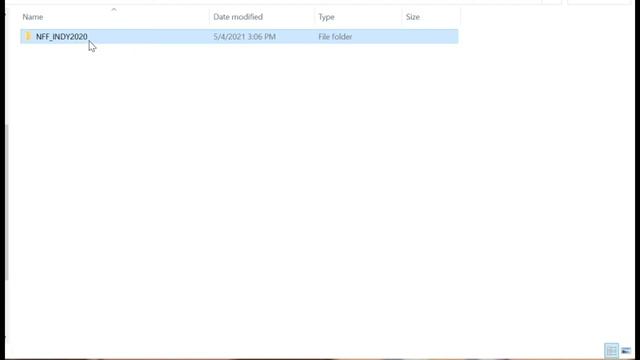This screenshot has width=640, height=360.
Task: Switch to Details view icon in the status bar
Action: click(611, 350)
